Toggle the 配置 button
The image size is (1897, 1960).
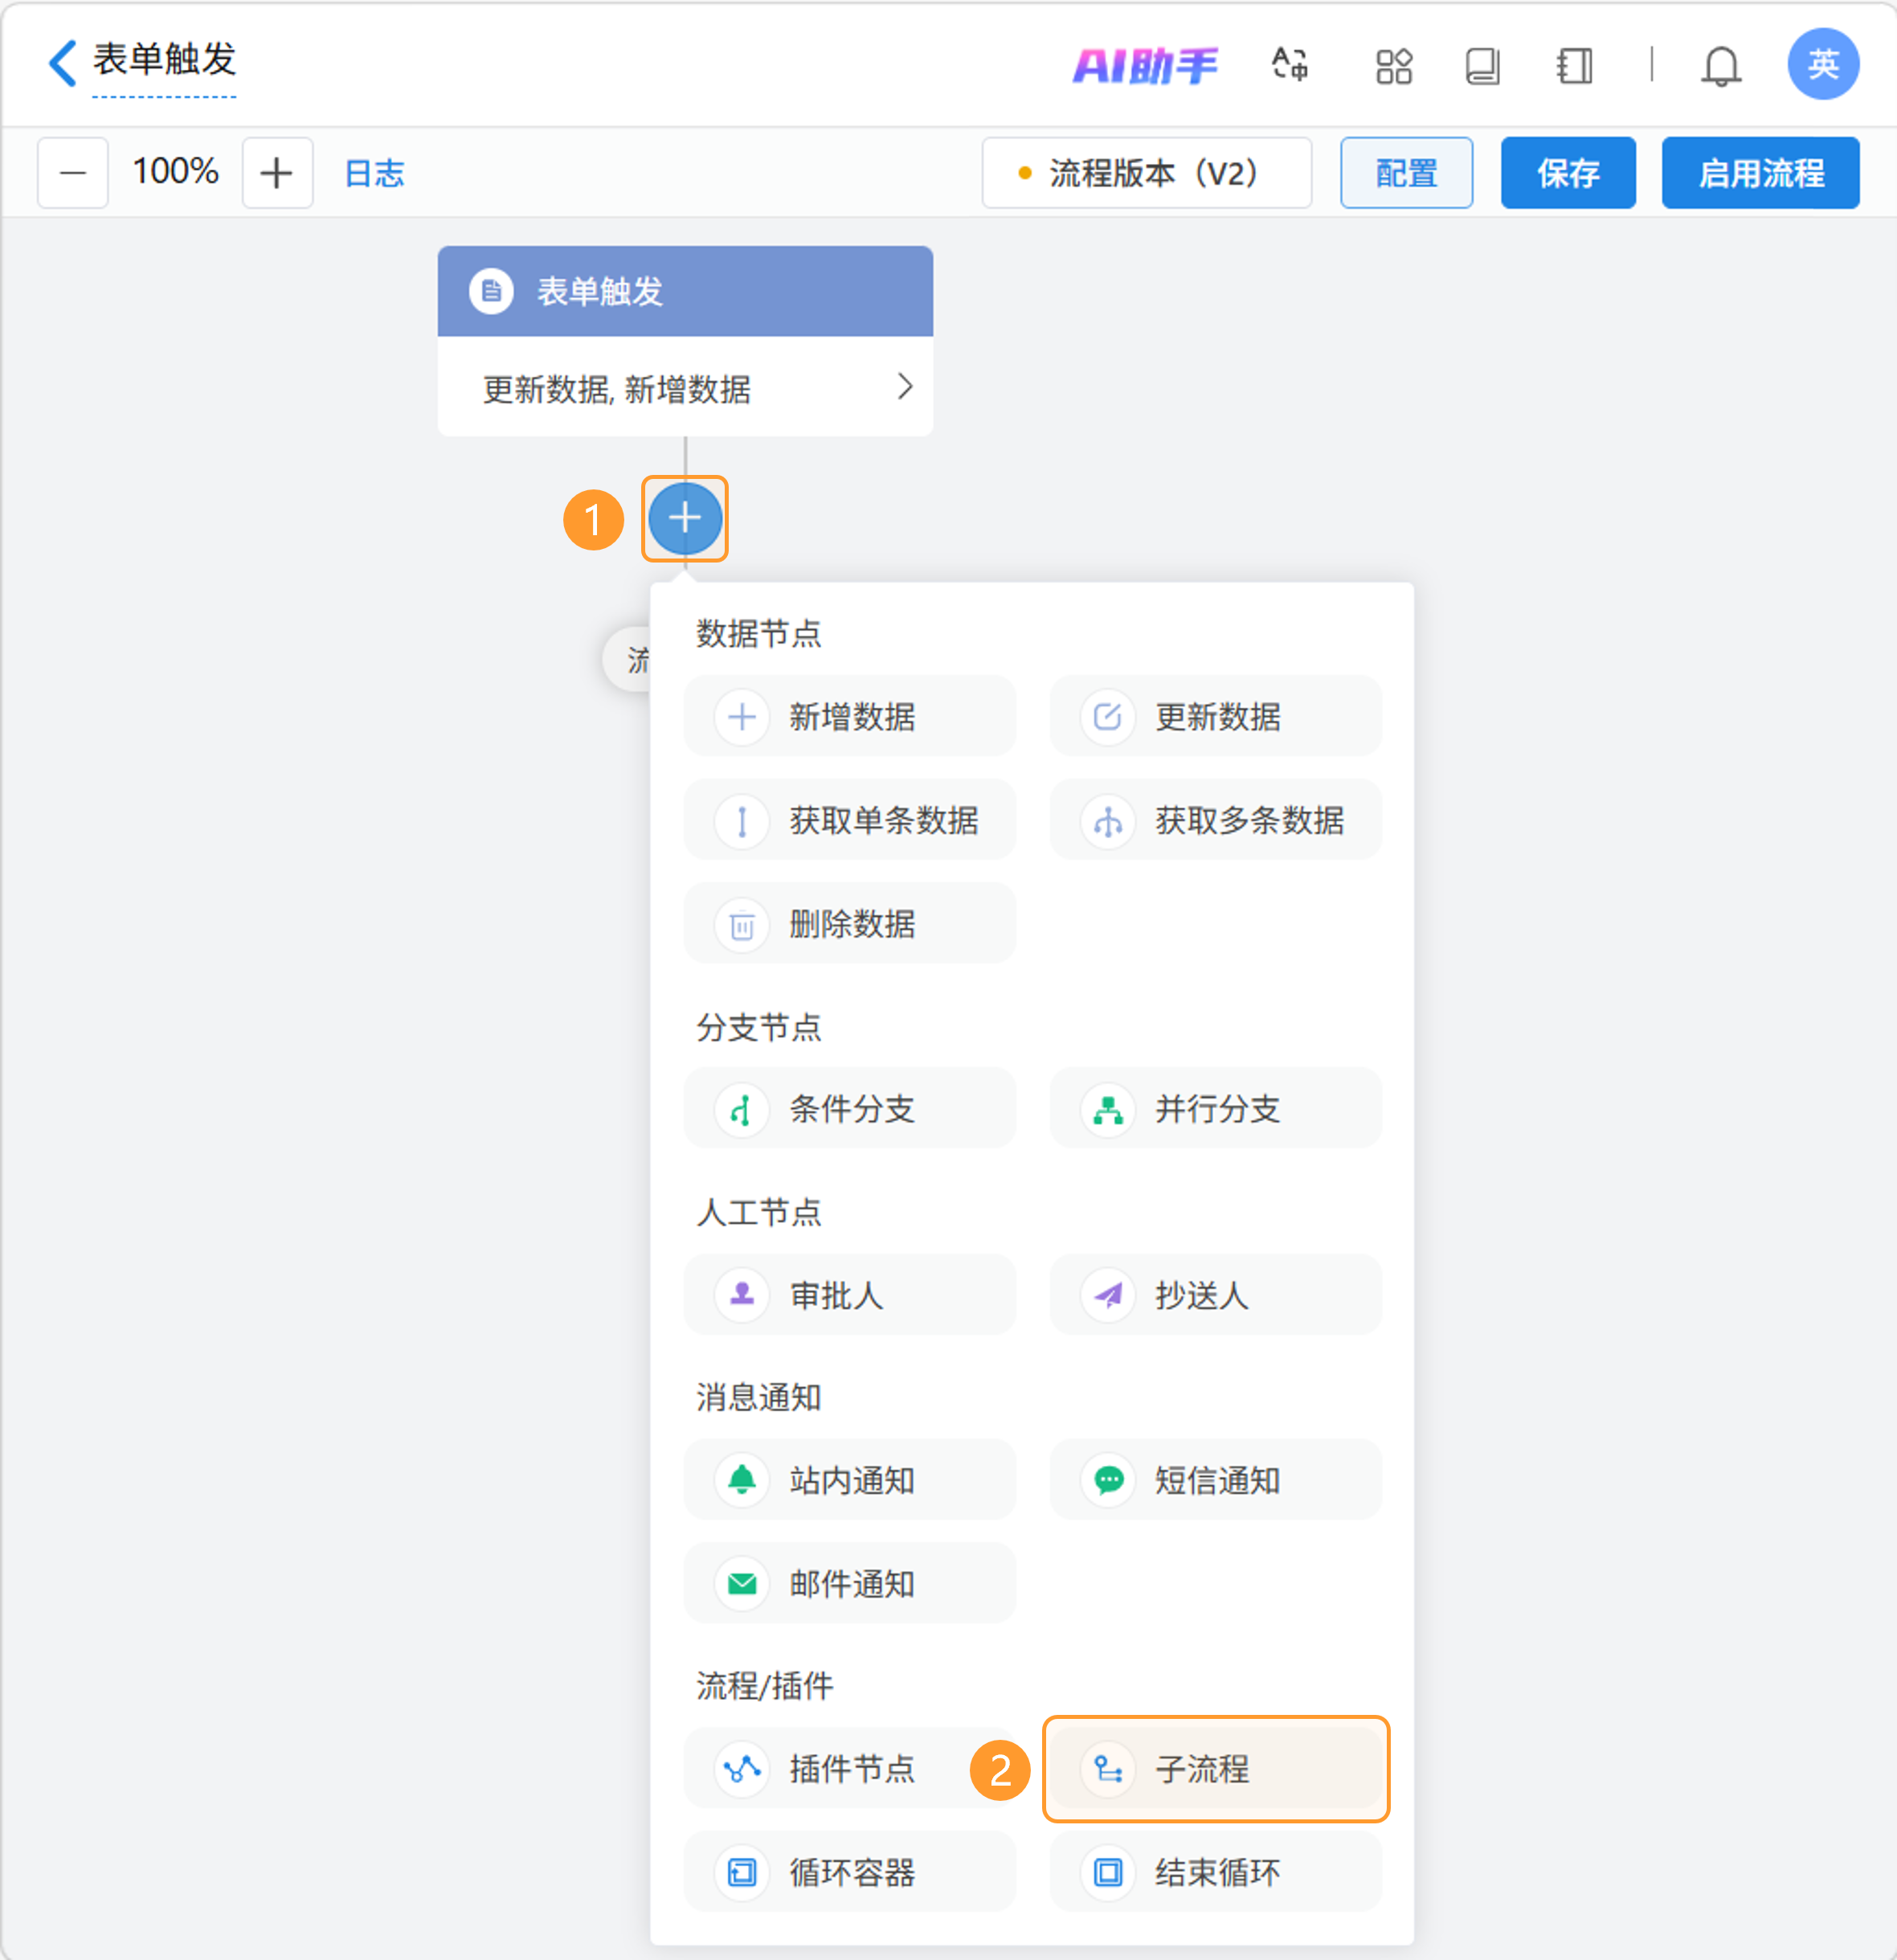pos(1405,173)
